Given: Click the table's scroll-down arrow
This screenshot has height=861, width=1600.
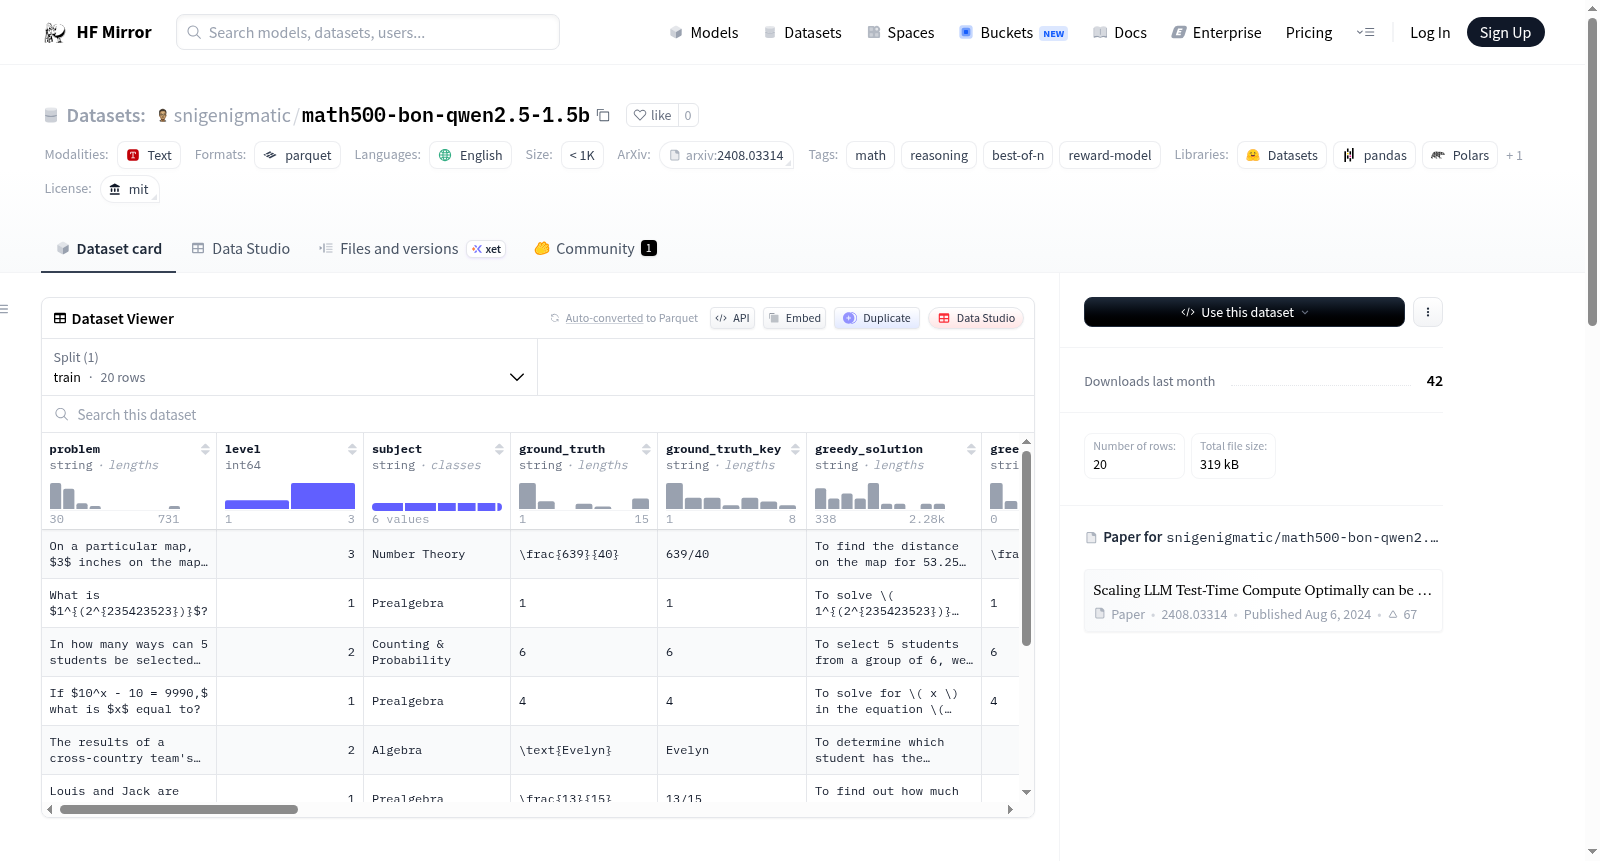Looking at the screenshot, I should 1026,792.
